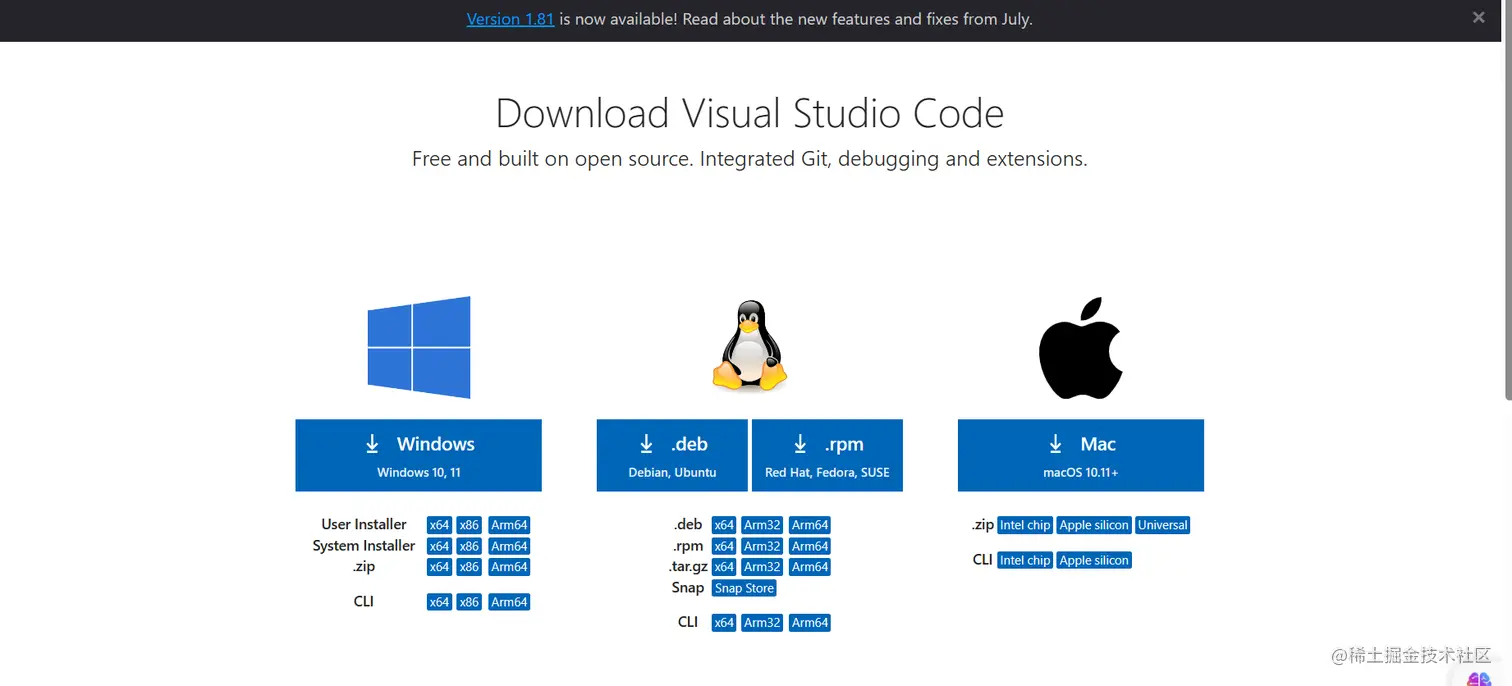The height and width of the screenshot is (686, 1512).
Task: Get Linux CLI Arm64 build
Action: tap(810, 623)
